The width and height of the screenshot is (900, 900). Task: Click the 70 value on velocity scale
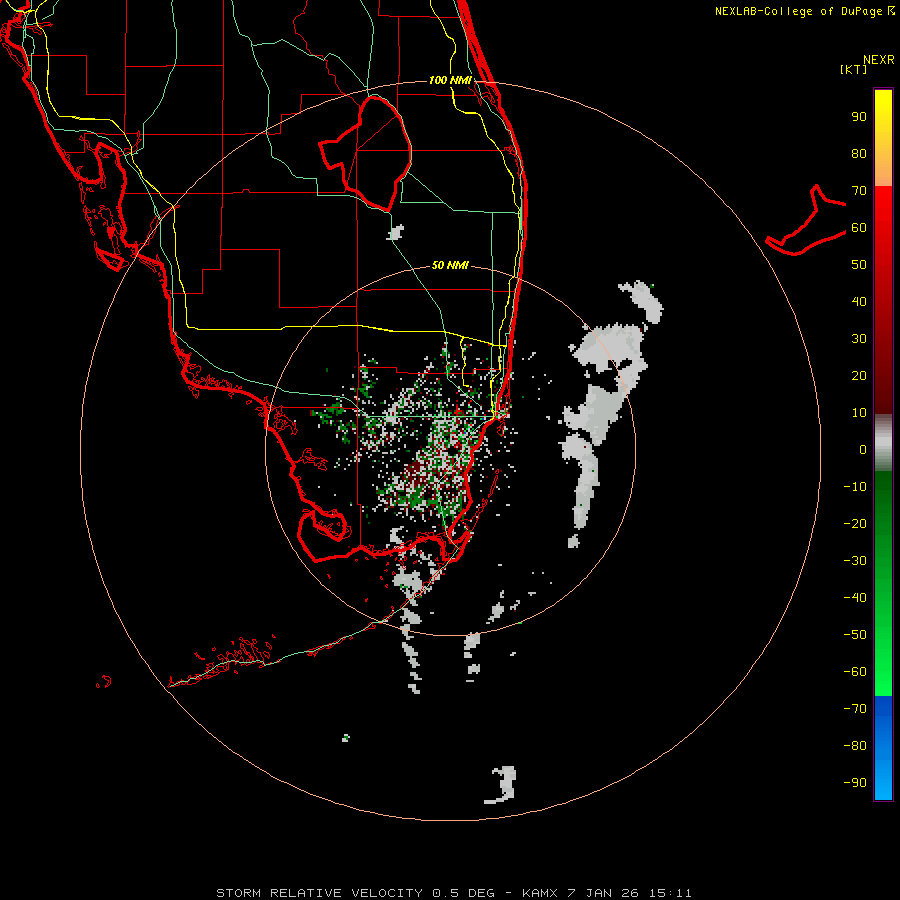(859, 191)
